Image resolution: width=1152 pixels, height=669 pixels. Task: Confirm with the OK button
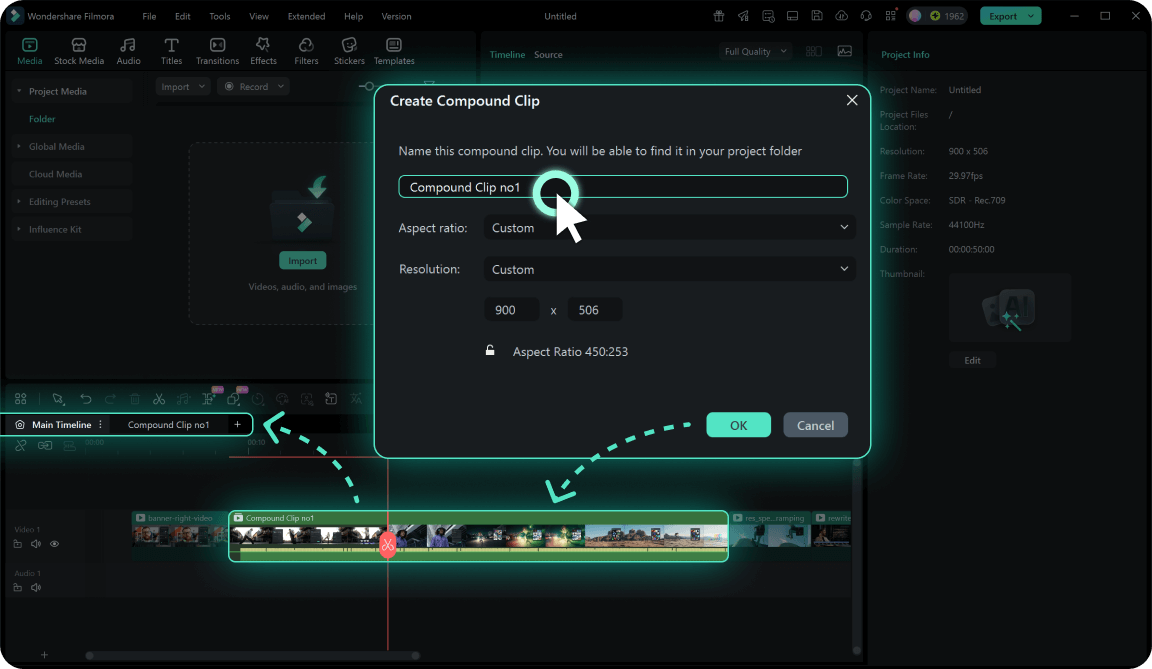pyautogui.click(x=738, y=425)
